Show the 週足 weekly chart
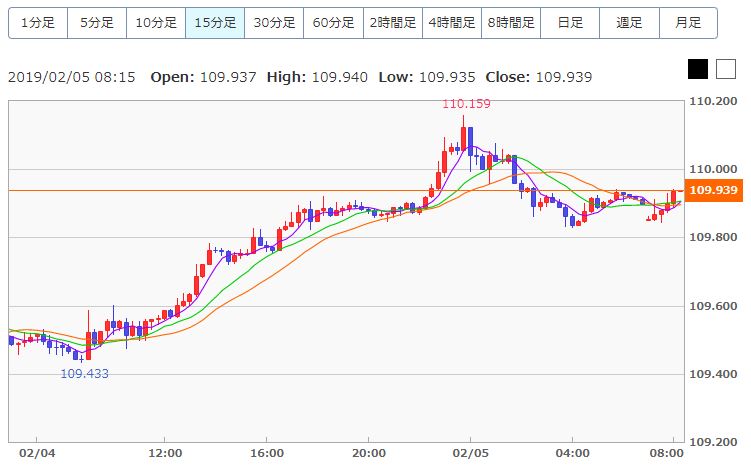Image resolution: width=751 pixels, height=469 pixels. [x=629, y=23]
